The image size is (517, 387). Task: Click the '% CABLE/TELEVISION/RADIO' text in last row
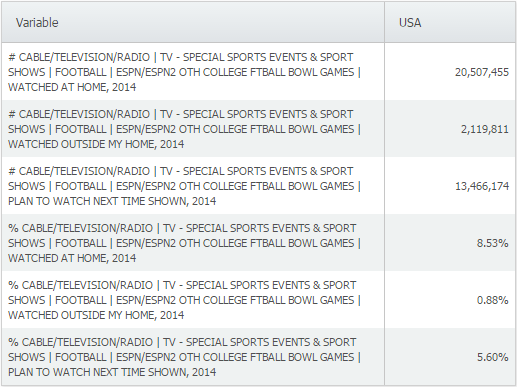(80, 342)
